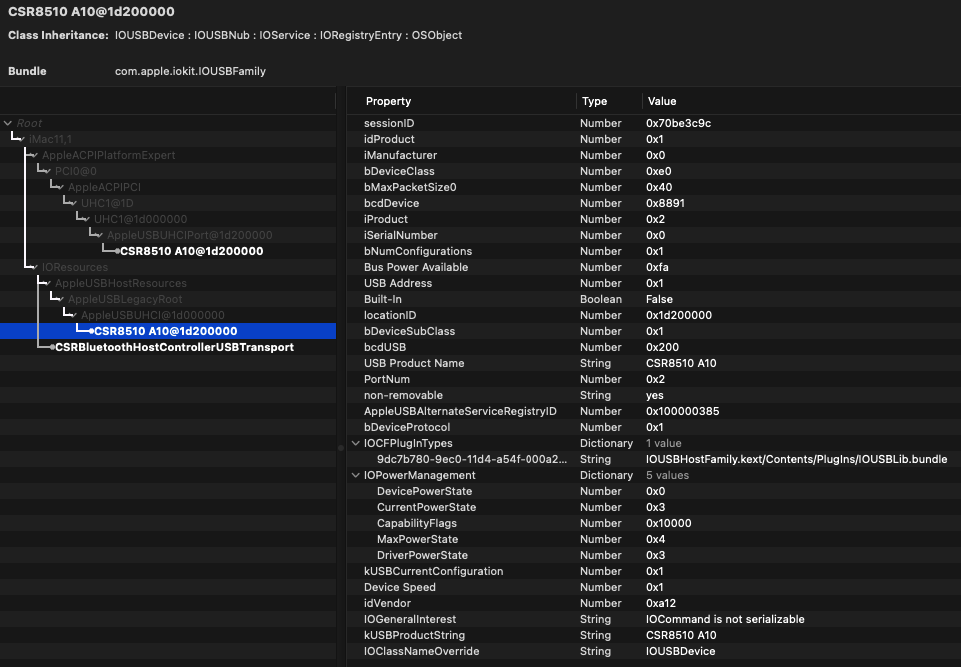The image size is (961, 667).
Task: Select AppleUSBHostResources tree item
Action: pos(121,283)
